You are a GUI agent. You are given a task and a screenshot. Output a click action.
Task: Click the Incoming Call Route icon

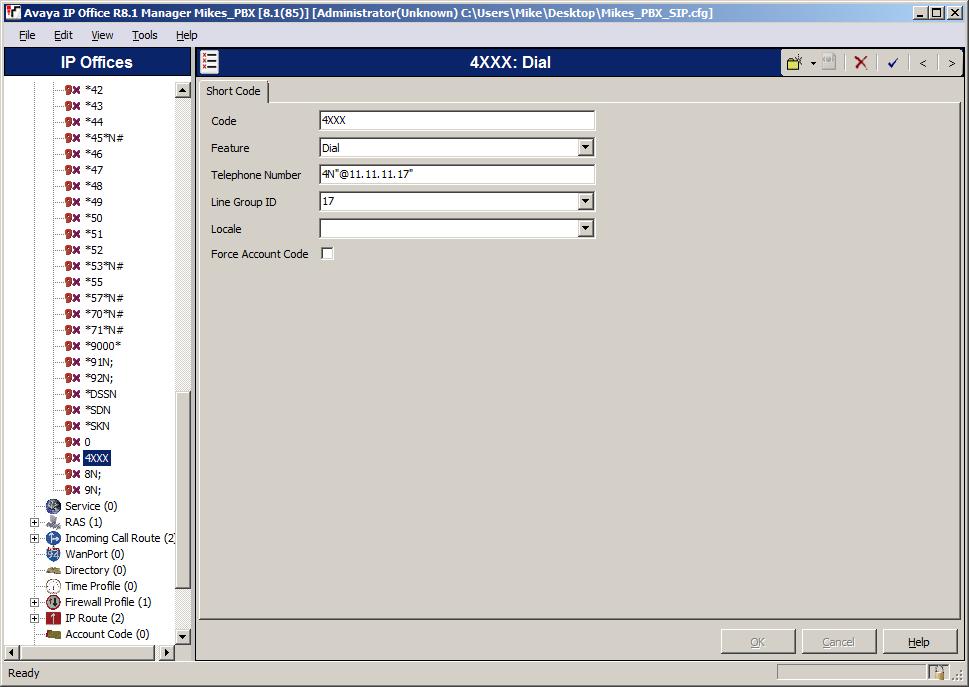(54, 539)
